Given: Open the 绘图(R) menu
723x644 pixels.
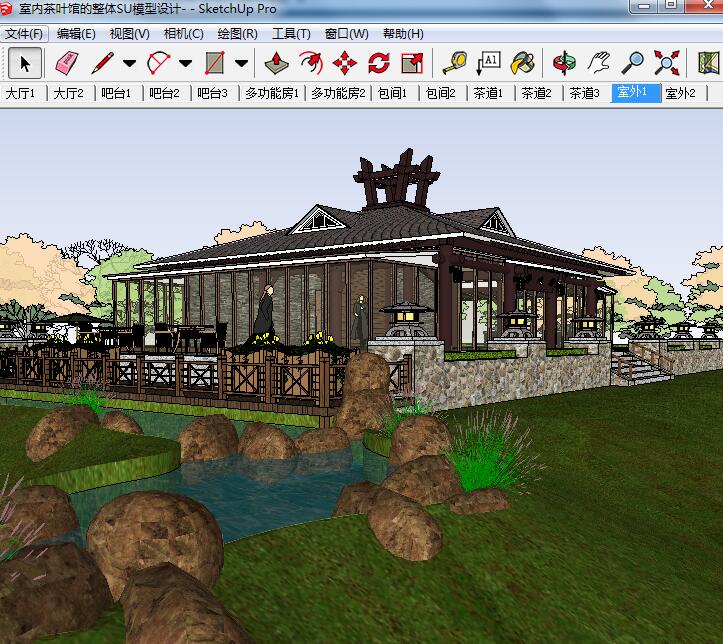Looking at the screenshot, I should tap(237, 34).
